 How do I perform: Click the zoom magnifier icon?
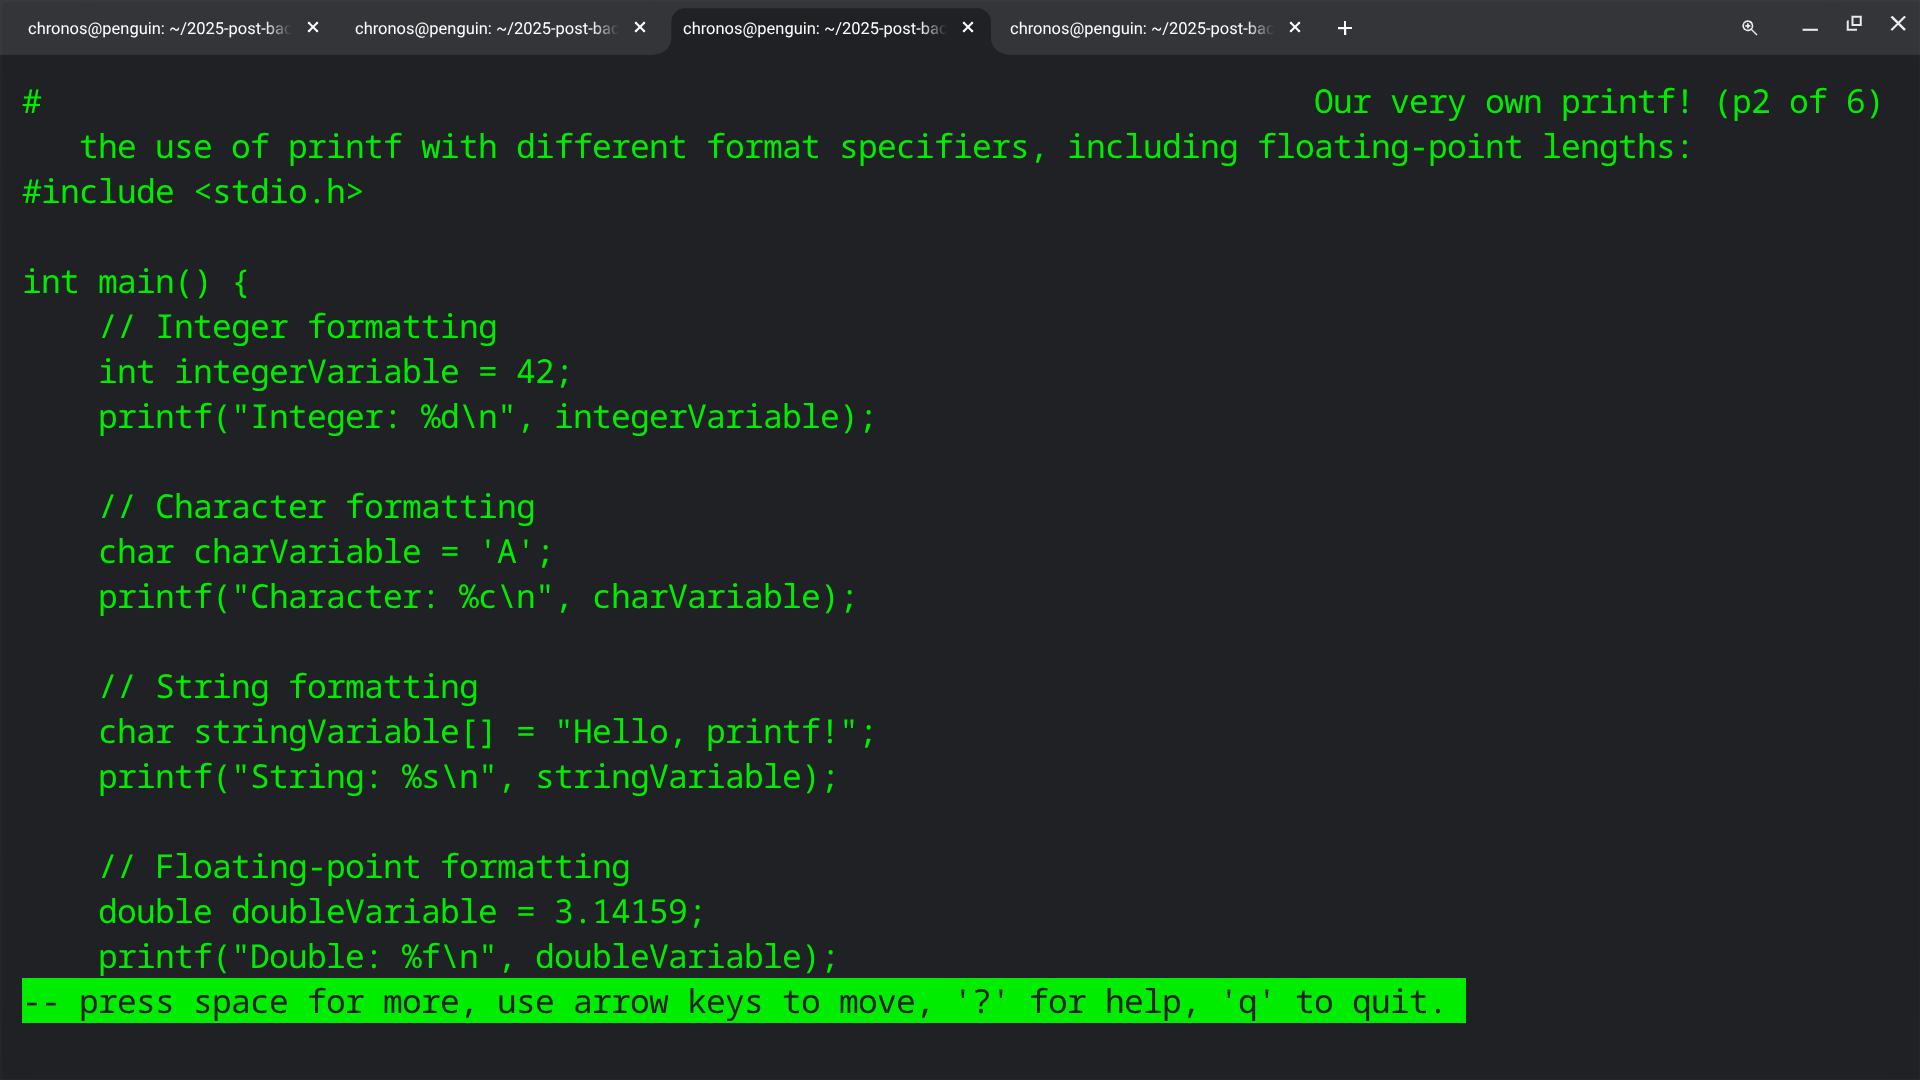click(1749, 28)
